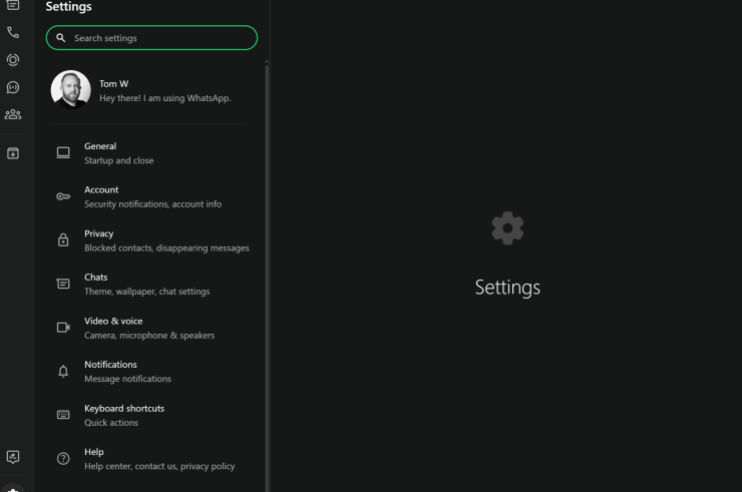Click the laptop icon beside General
Image resolution: width=742 pixels, height=492 pixels.
pos(63,153)
